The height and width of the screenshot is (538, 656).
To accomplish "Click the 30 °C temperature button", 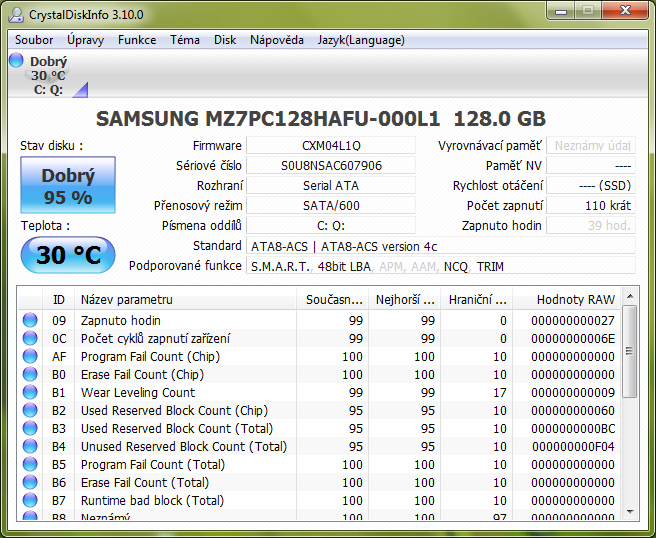I will 68,255.
